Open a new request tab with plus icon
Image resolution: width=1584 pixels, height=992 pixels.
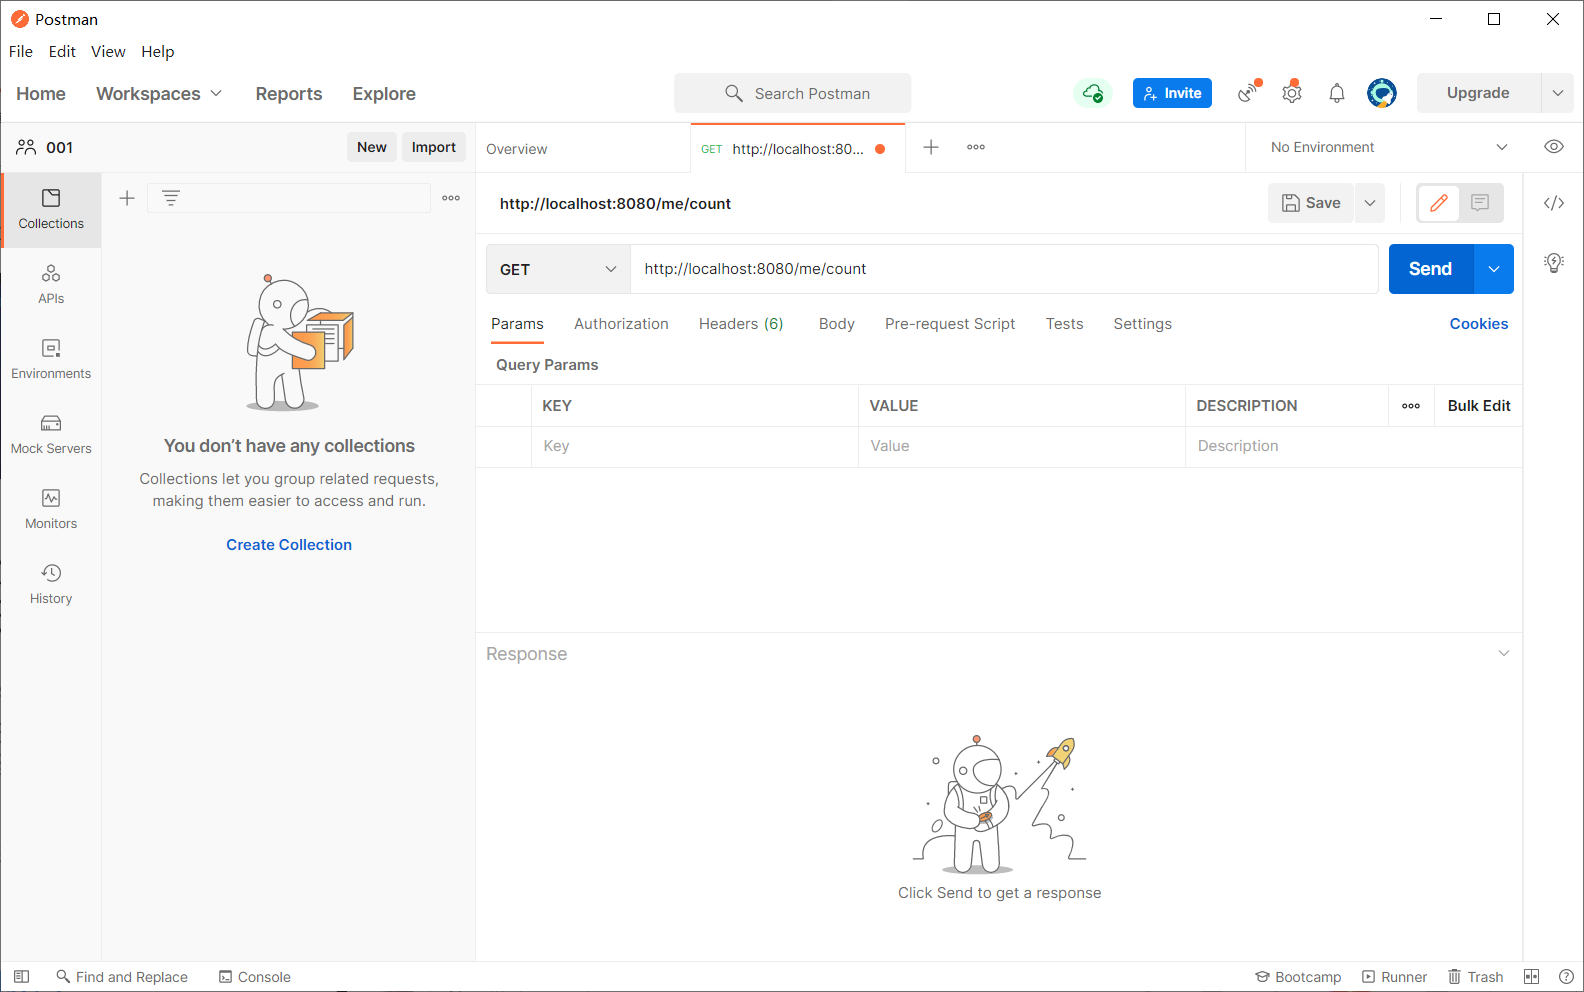pyautogui.click(x=931, y=147)
